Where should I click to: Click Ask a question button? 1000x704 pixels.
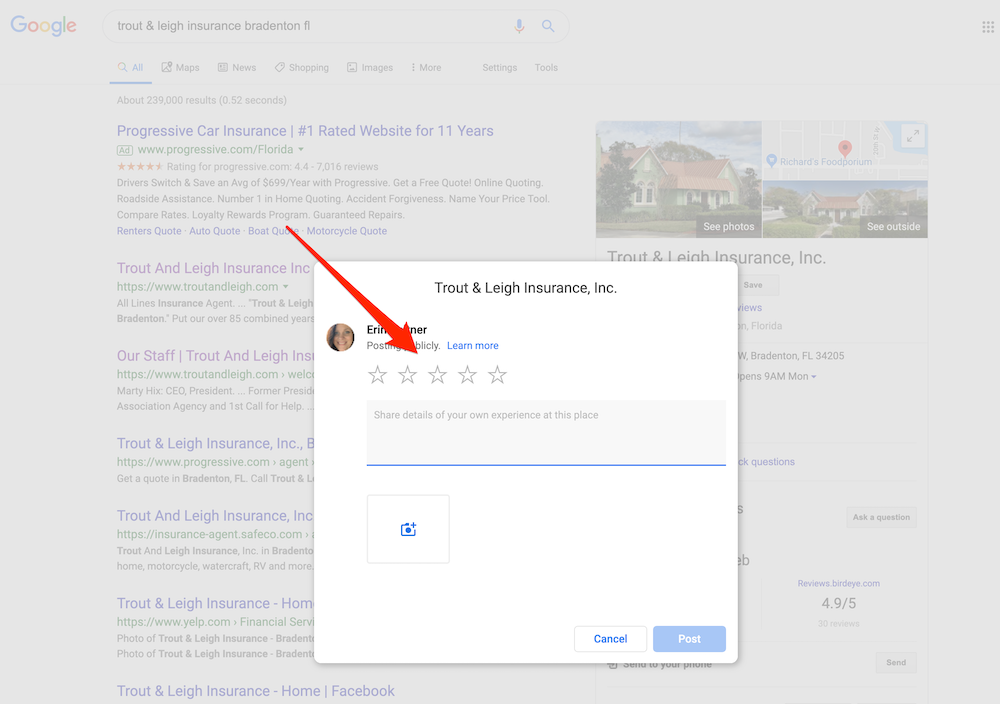[x=881, y=517]
